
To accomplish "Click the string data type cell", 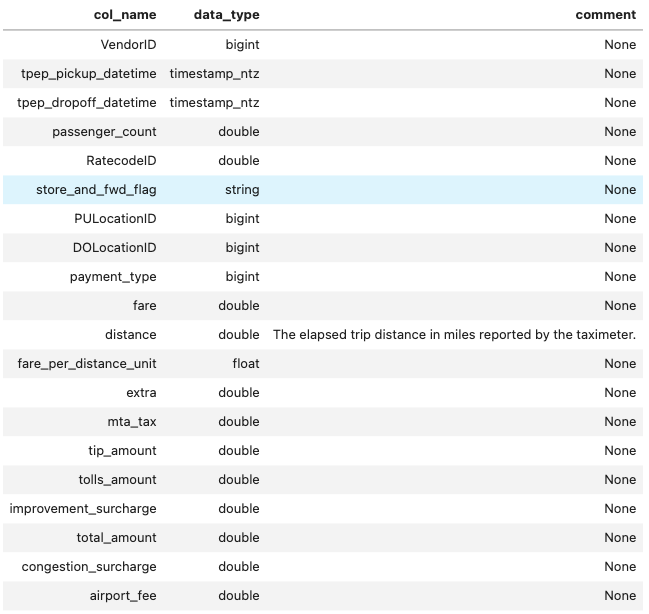I will [242, 190].
